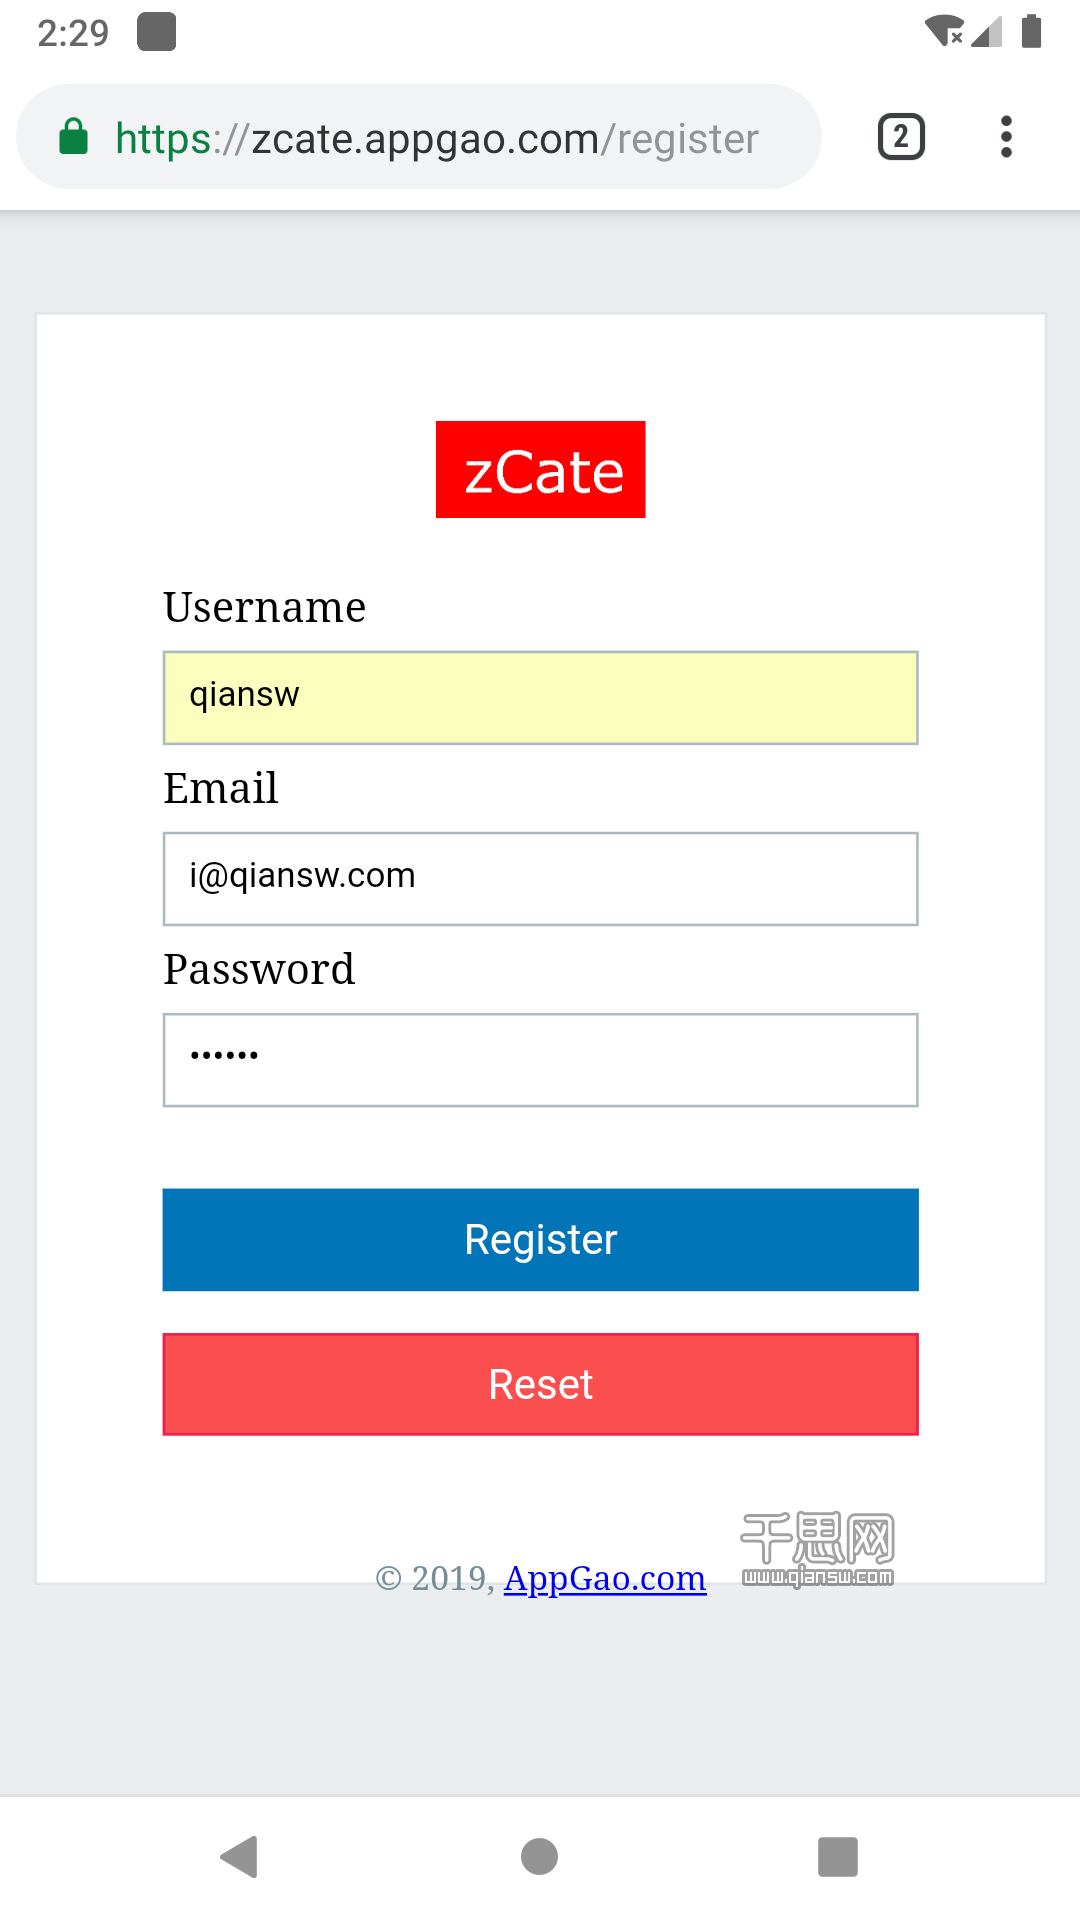The width and height of the screenshot is (1080, 1920).
Task: Open the AppGao.com footer link
Action: (x=605, y=1578)
